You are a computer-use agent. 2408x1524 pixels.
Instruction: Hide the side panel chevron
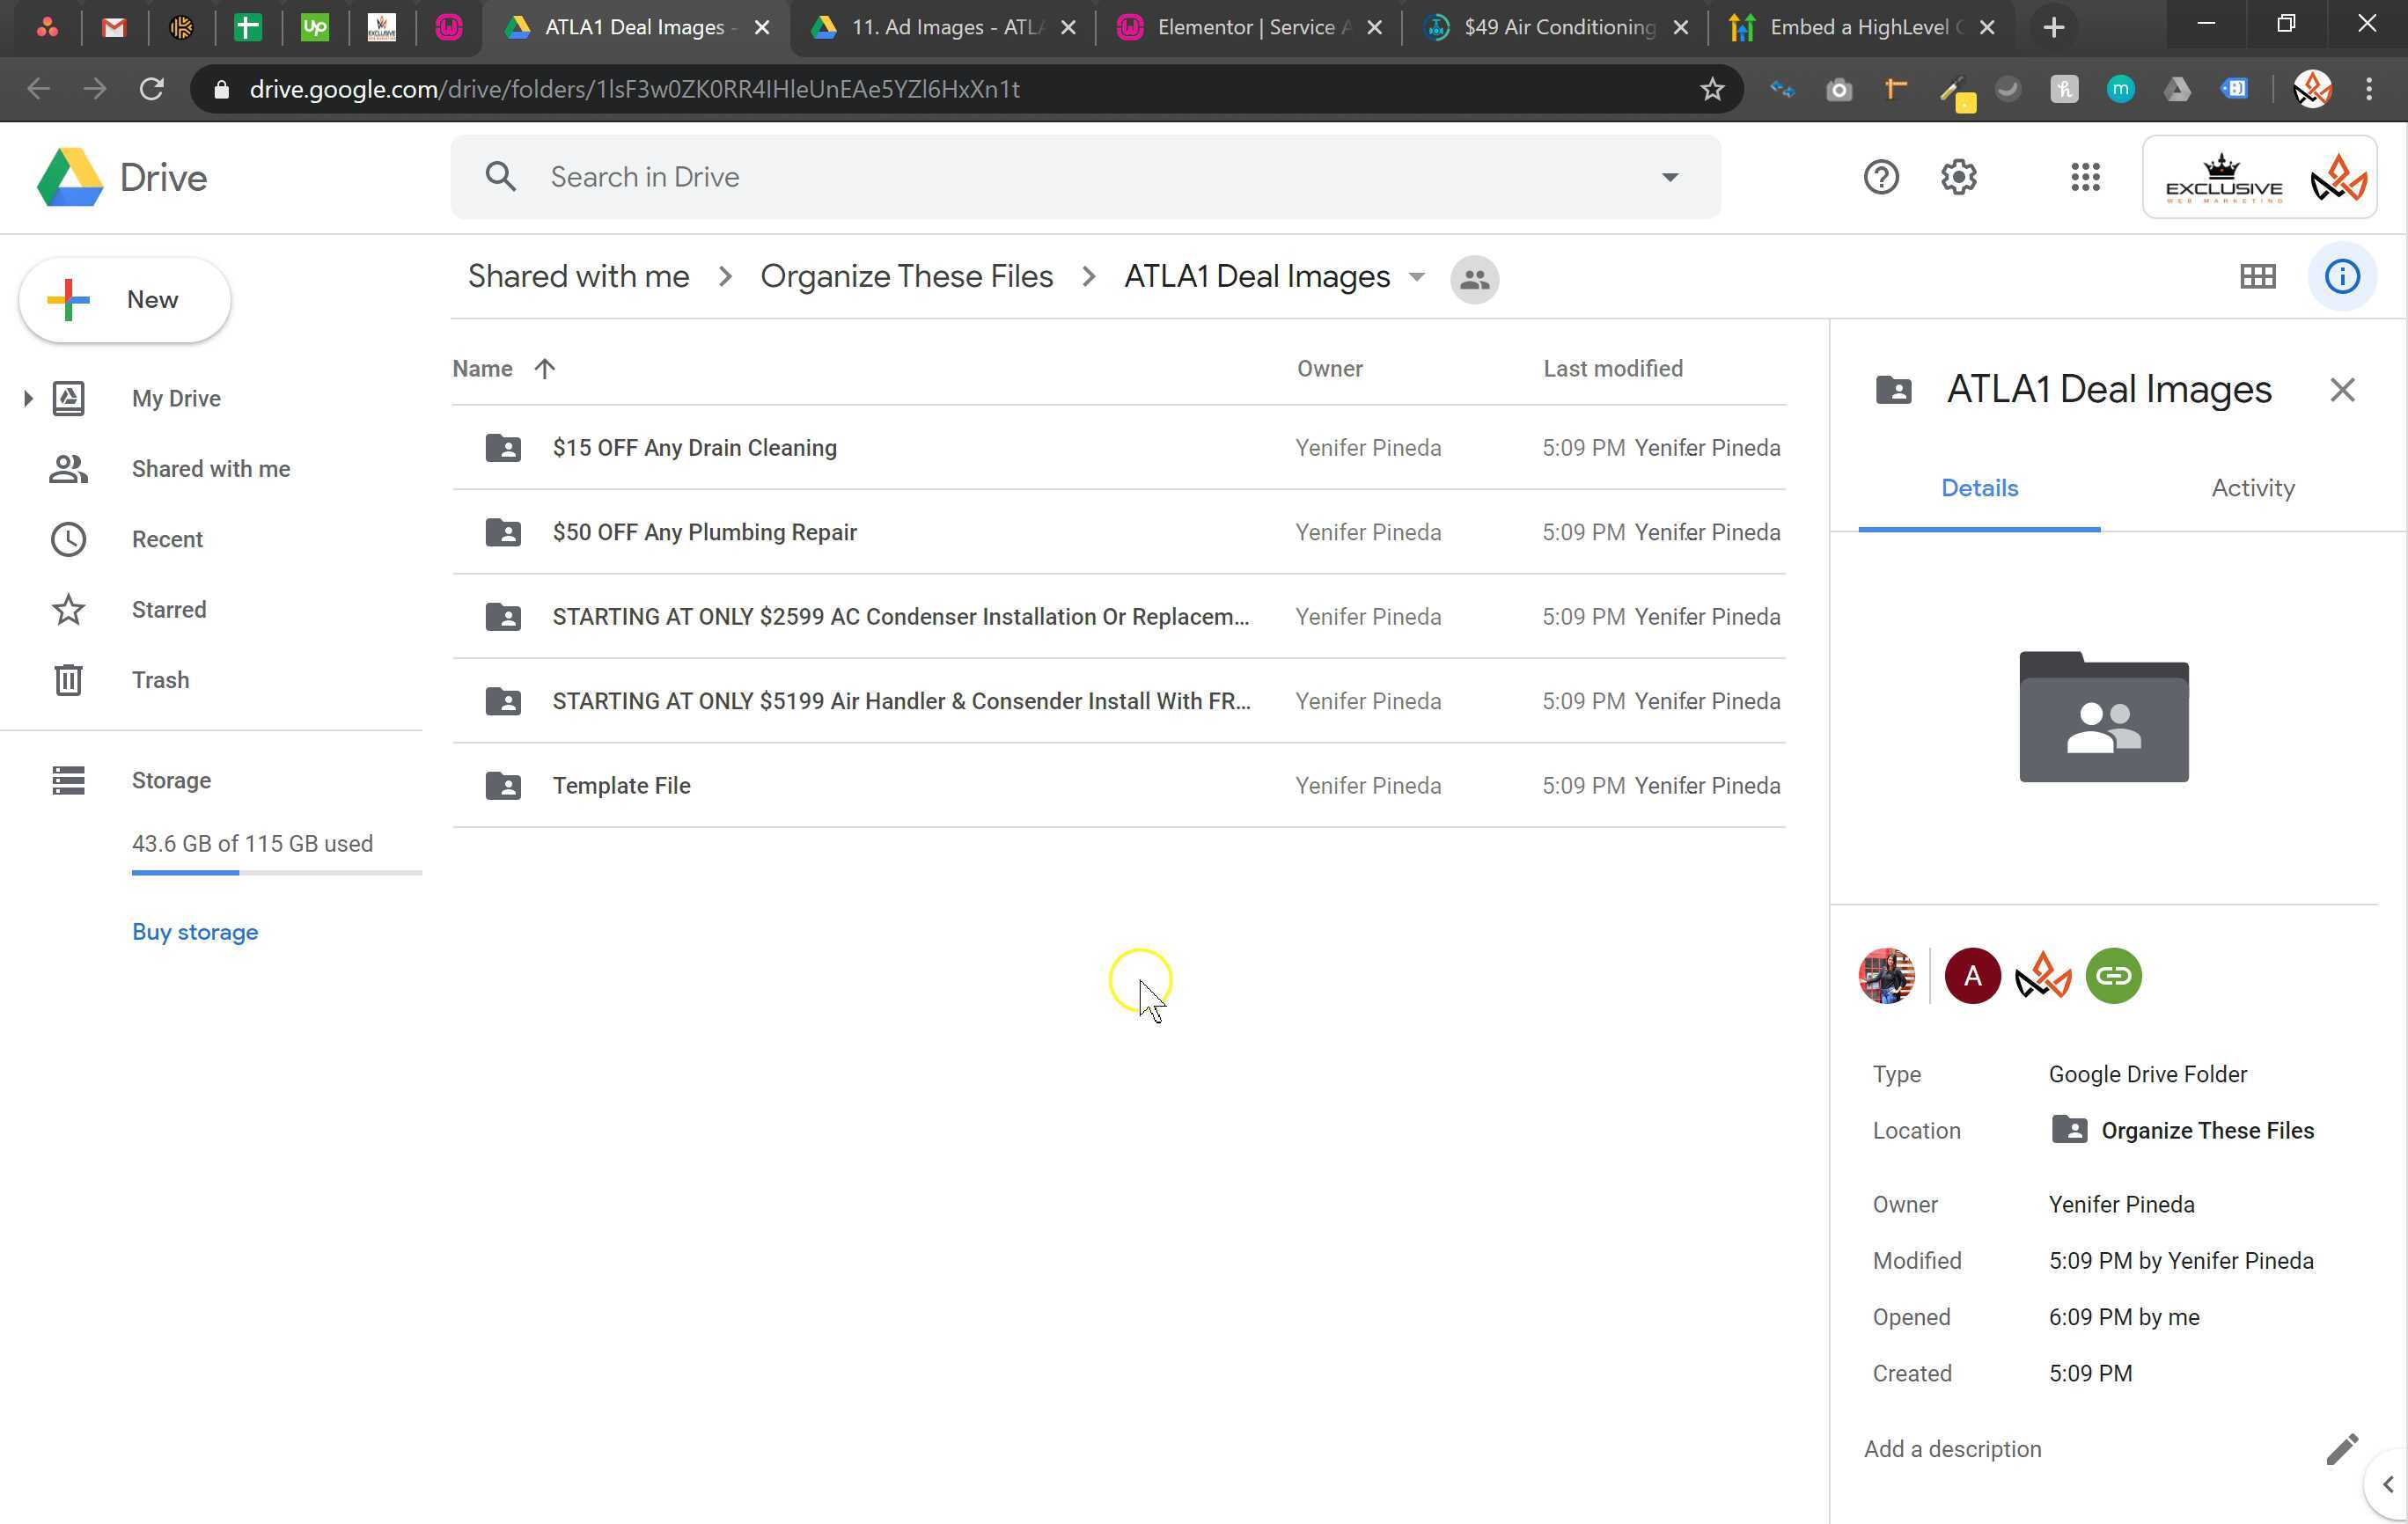(x=2387, y=1484)
